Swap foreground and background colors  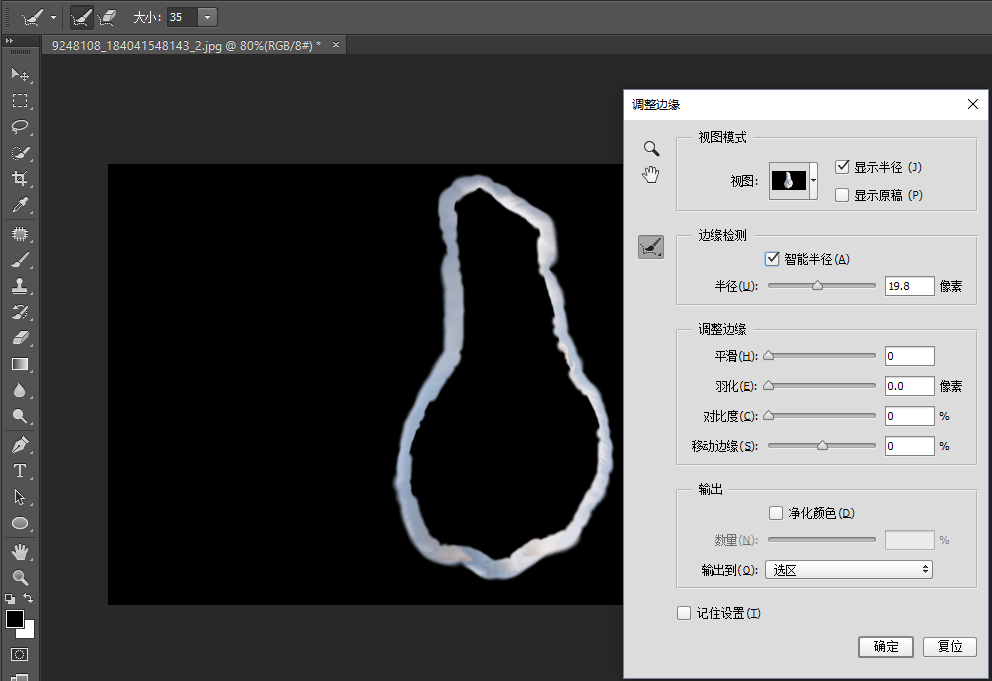coord(28,598)
